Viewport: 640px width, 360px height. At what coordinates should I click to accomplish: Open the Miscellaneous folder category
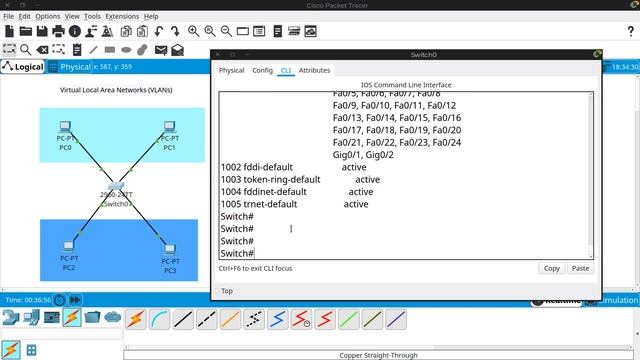click(92, 317)
